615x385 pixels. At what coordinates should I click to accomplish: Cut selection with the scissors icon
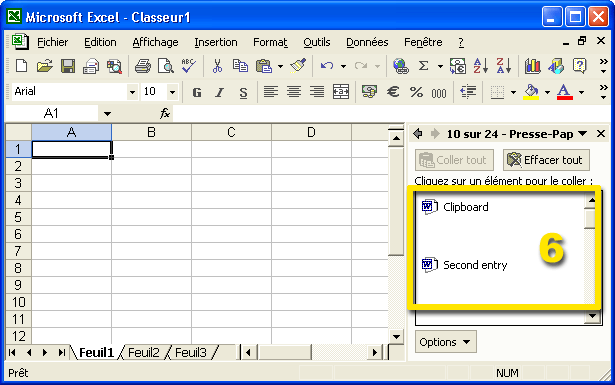click(x=217, y=66)
